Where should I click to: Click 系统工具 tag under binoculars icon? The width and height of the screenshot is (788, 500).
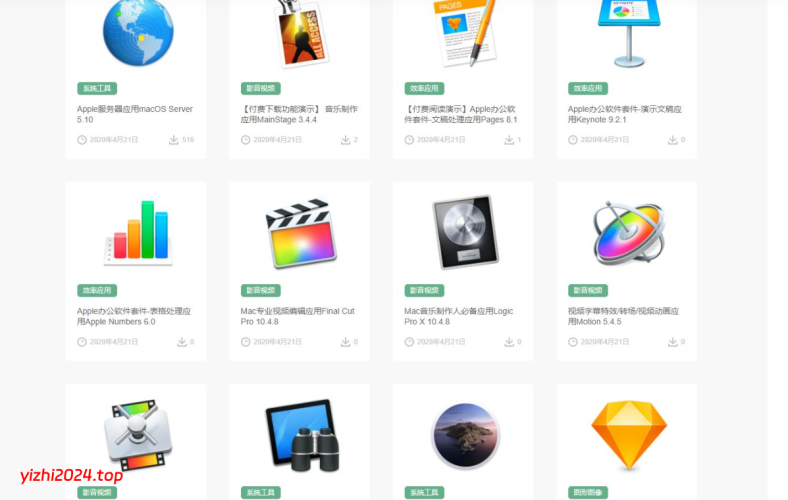[261, 492]
